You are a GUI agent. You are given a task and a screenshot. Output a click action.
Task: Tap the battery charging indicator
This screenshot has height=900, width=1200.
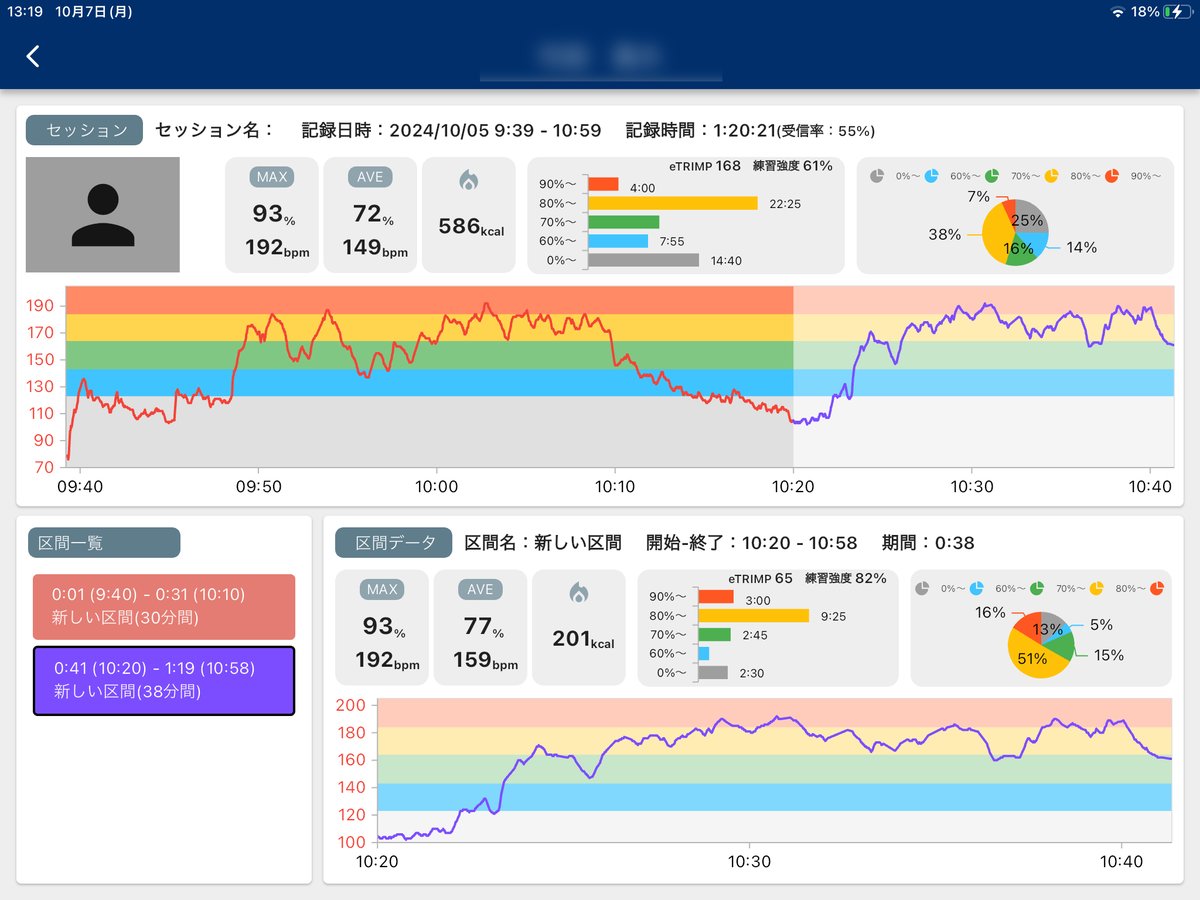click(1177, 12)
